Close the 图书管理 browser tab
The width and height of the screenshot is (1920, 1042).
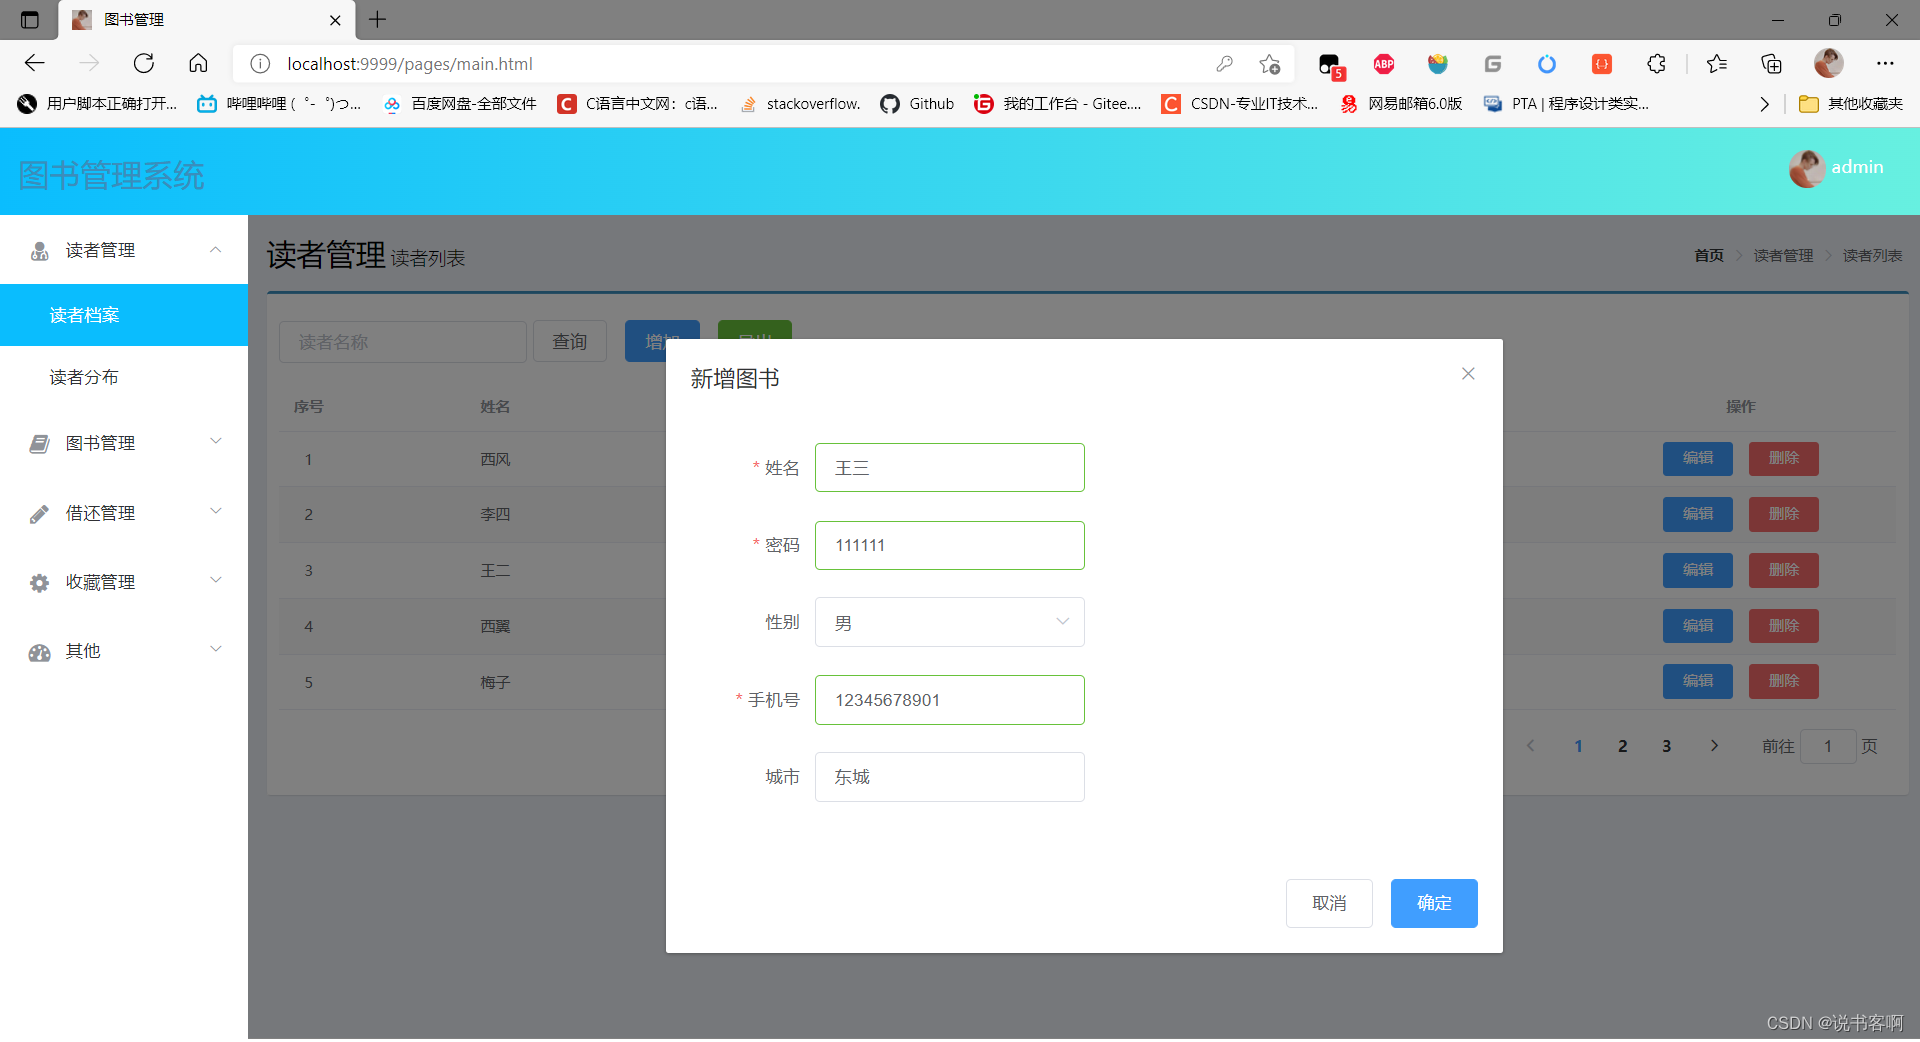[x=335, y=20]
